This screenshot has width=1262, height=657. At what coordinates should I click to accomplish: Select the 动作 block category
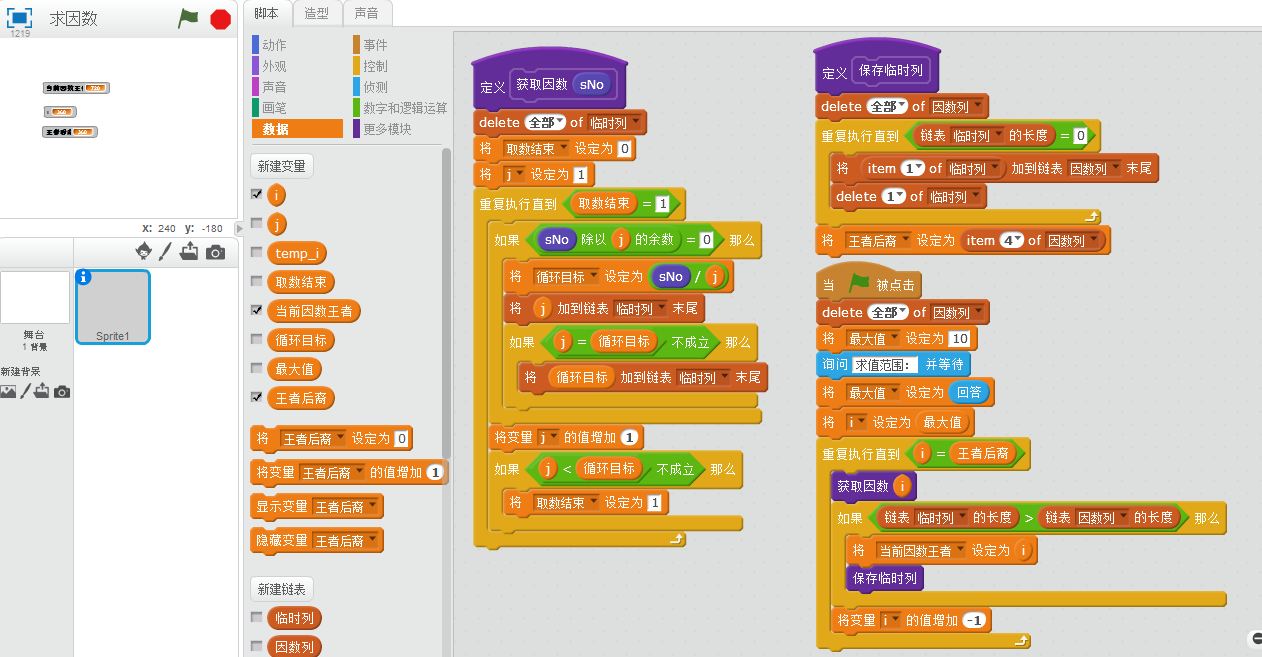pos(296,45)
